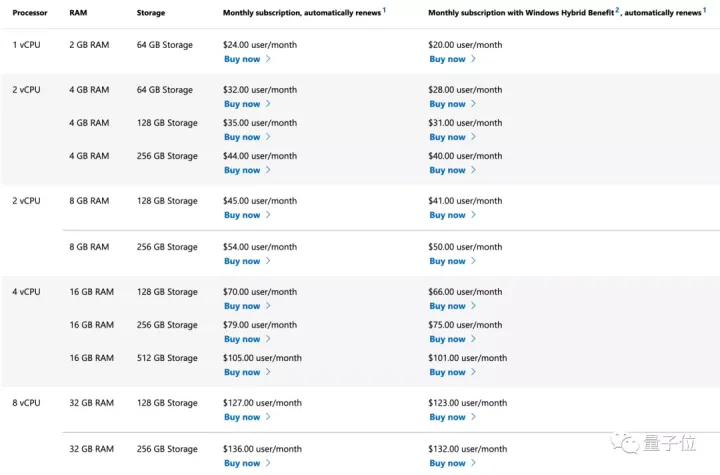
Task: Click the arrow after Buy now under $101.00
Action: 474,372
